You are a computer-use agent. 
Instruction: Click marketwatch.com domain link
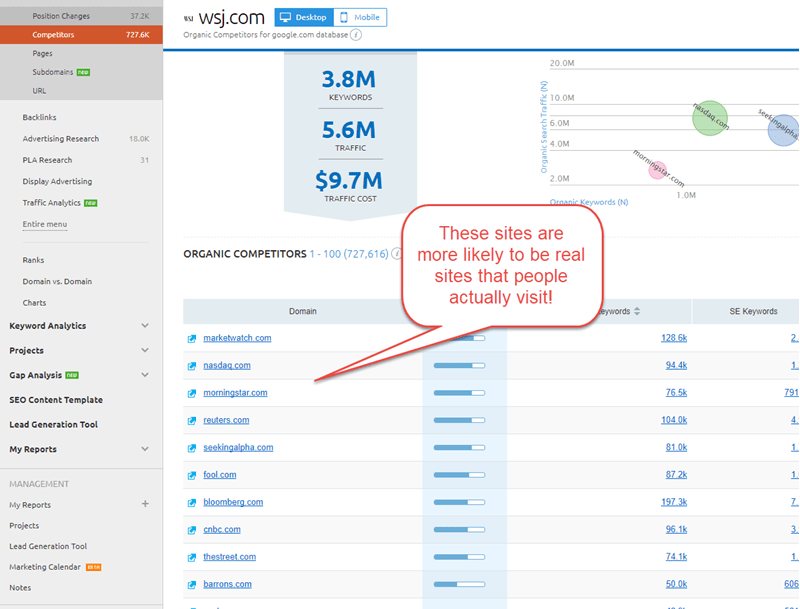(237, 338)
